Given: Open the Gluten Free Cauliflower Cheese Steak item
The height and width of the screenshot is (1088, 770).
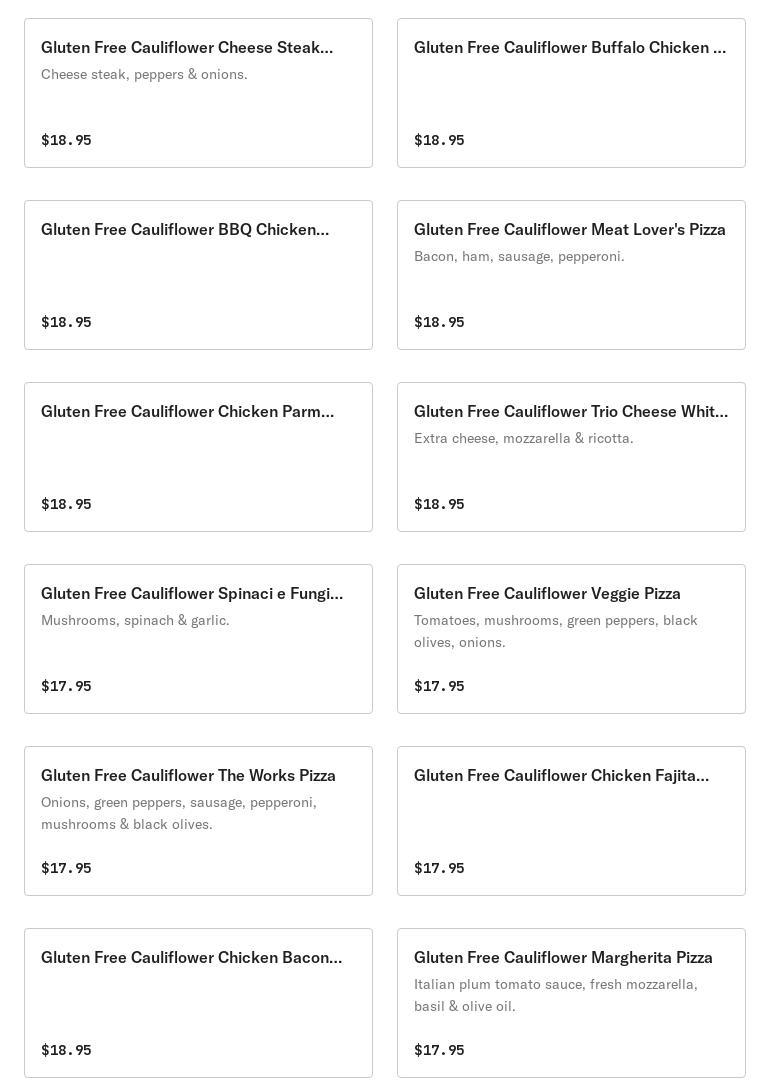Looking at the screenshot, I should click(x=187, y=48).
